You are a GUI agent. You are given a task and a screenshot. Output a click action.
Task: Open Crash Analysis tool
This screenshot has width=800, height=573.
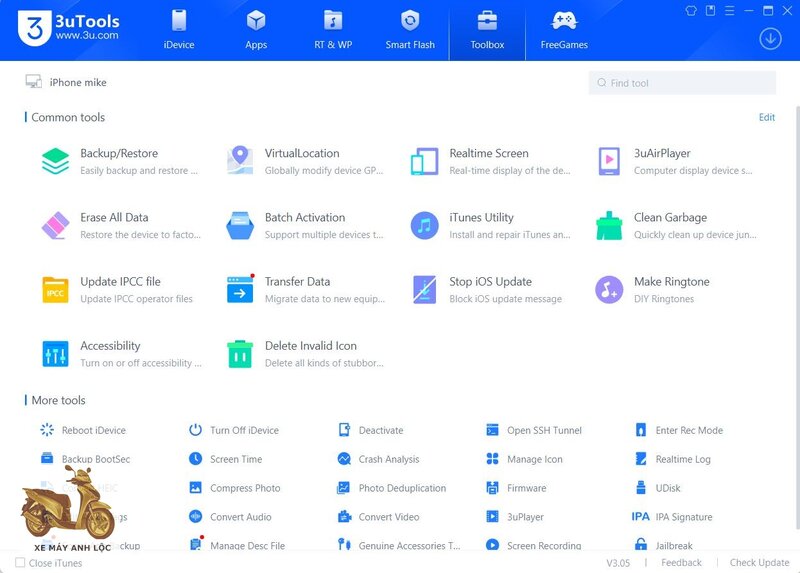click(x=378, y=459)
